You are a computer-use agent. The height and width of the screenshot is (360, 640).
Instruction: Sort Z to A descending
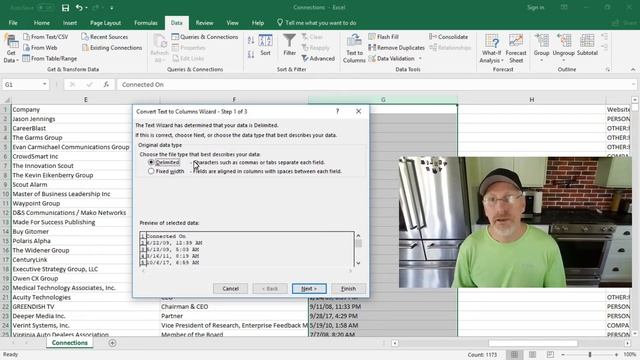[x=251, y=55]
